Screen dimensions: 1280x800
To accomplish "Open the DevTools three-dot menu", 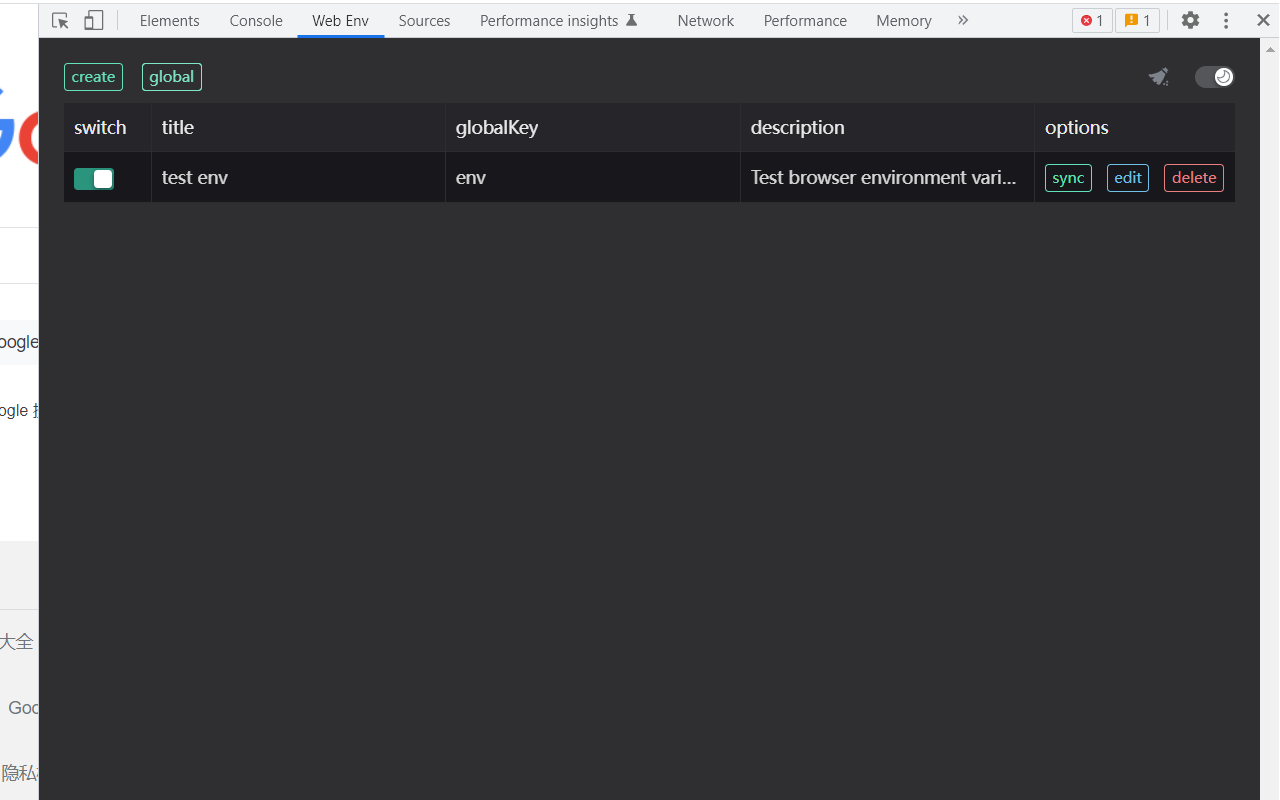I will click(x=1226, y=20).
